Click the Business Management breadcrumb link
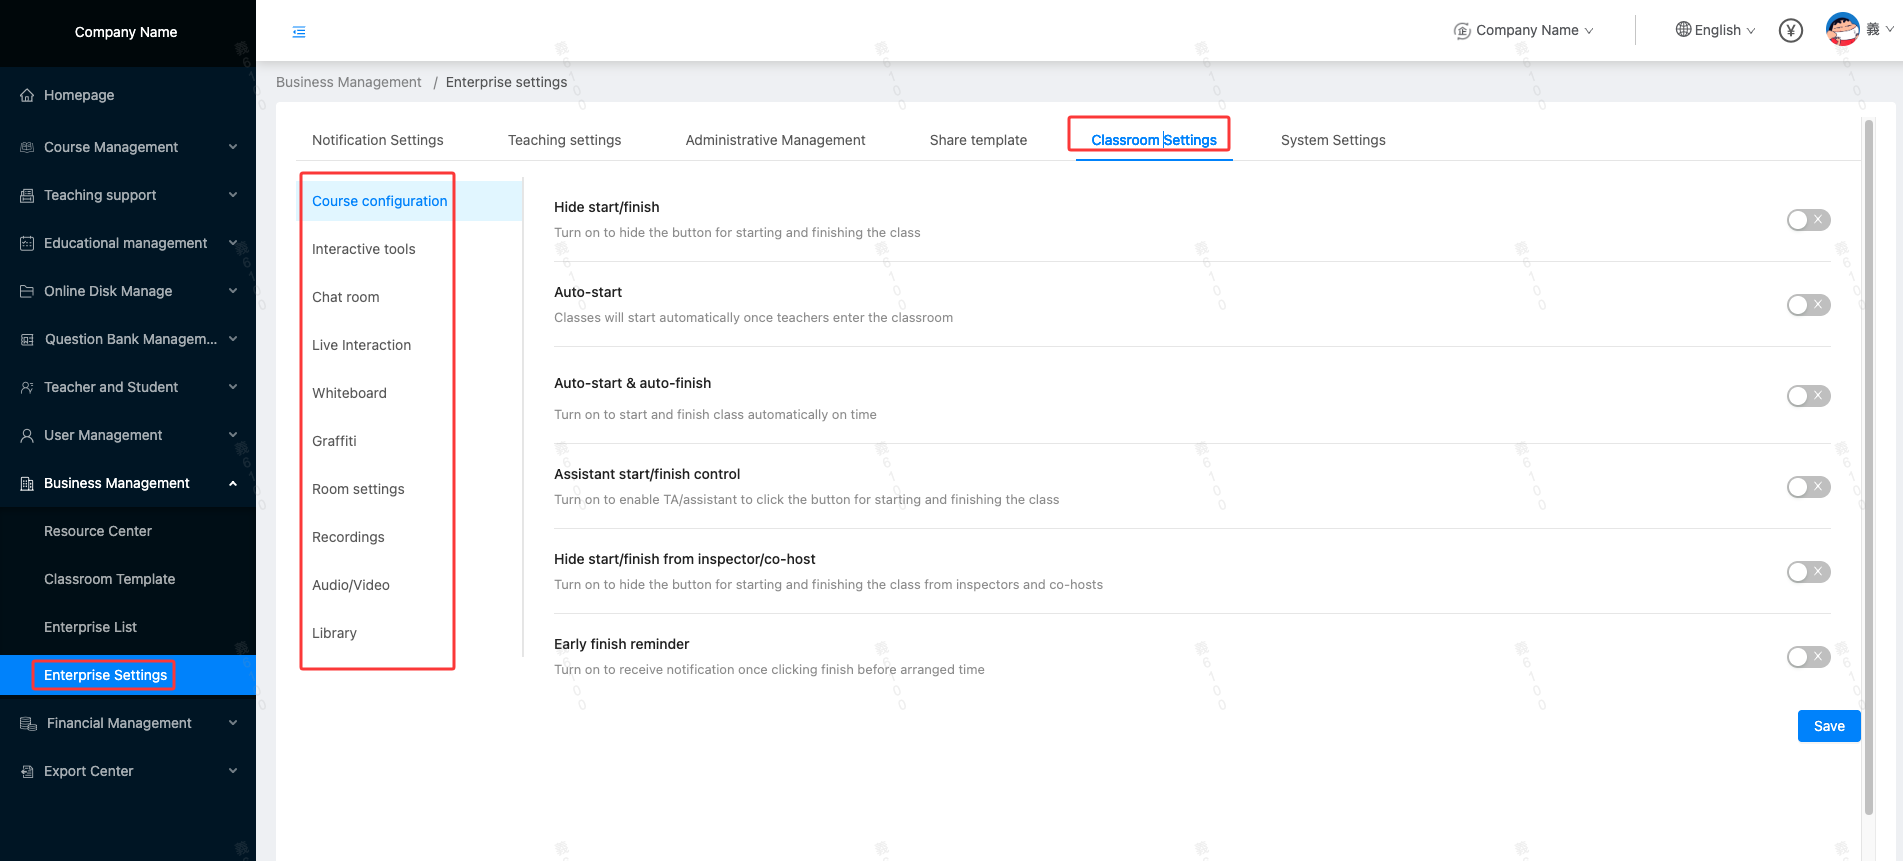Screen dimensions: 1903x861 click(x=348, y=82)
